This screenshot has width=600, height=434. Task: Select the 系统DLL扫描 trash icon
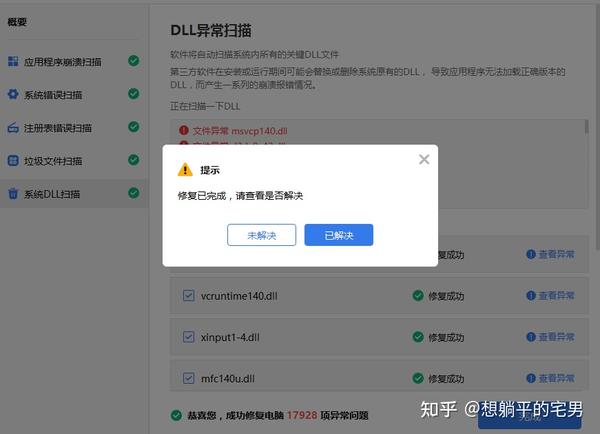tap(13, 194)
